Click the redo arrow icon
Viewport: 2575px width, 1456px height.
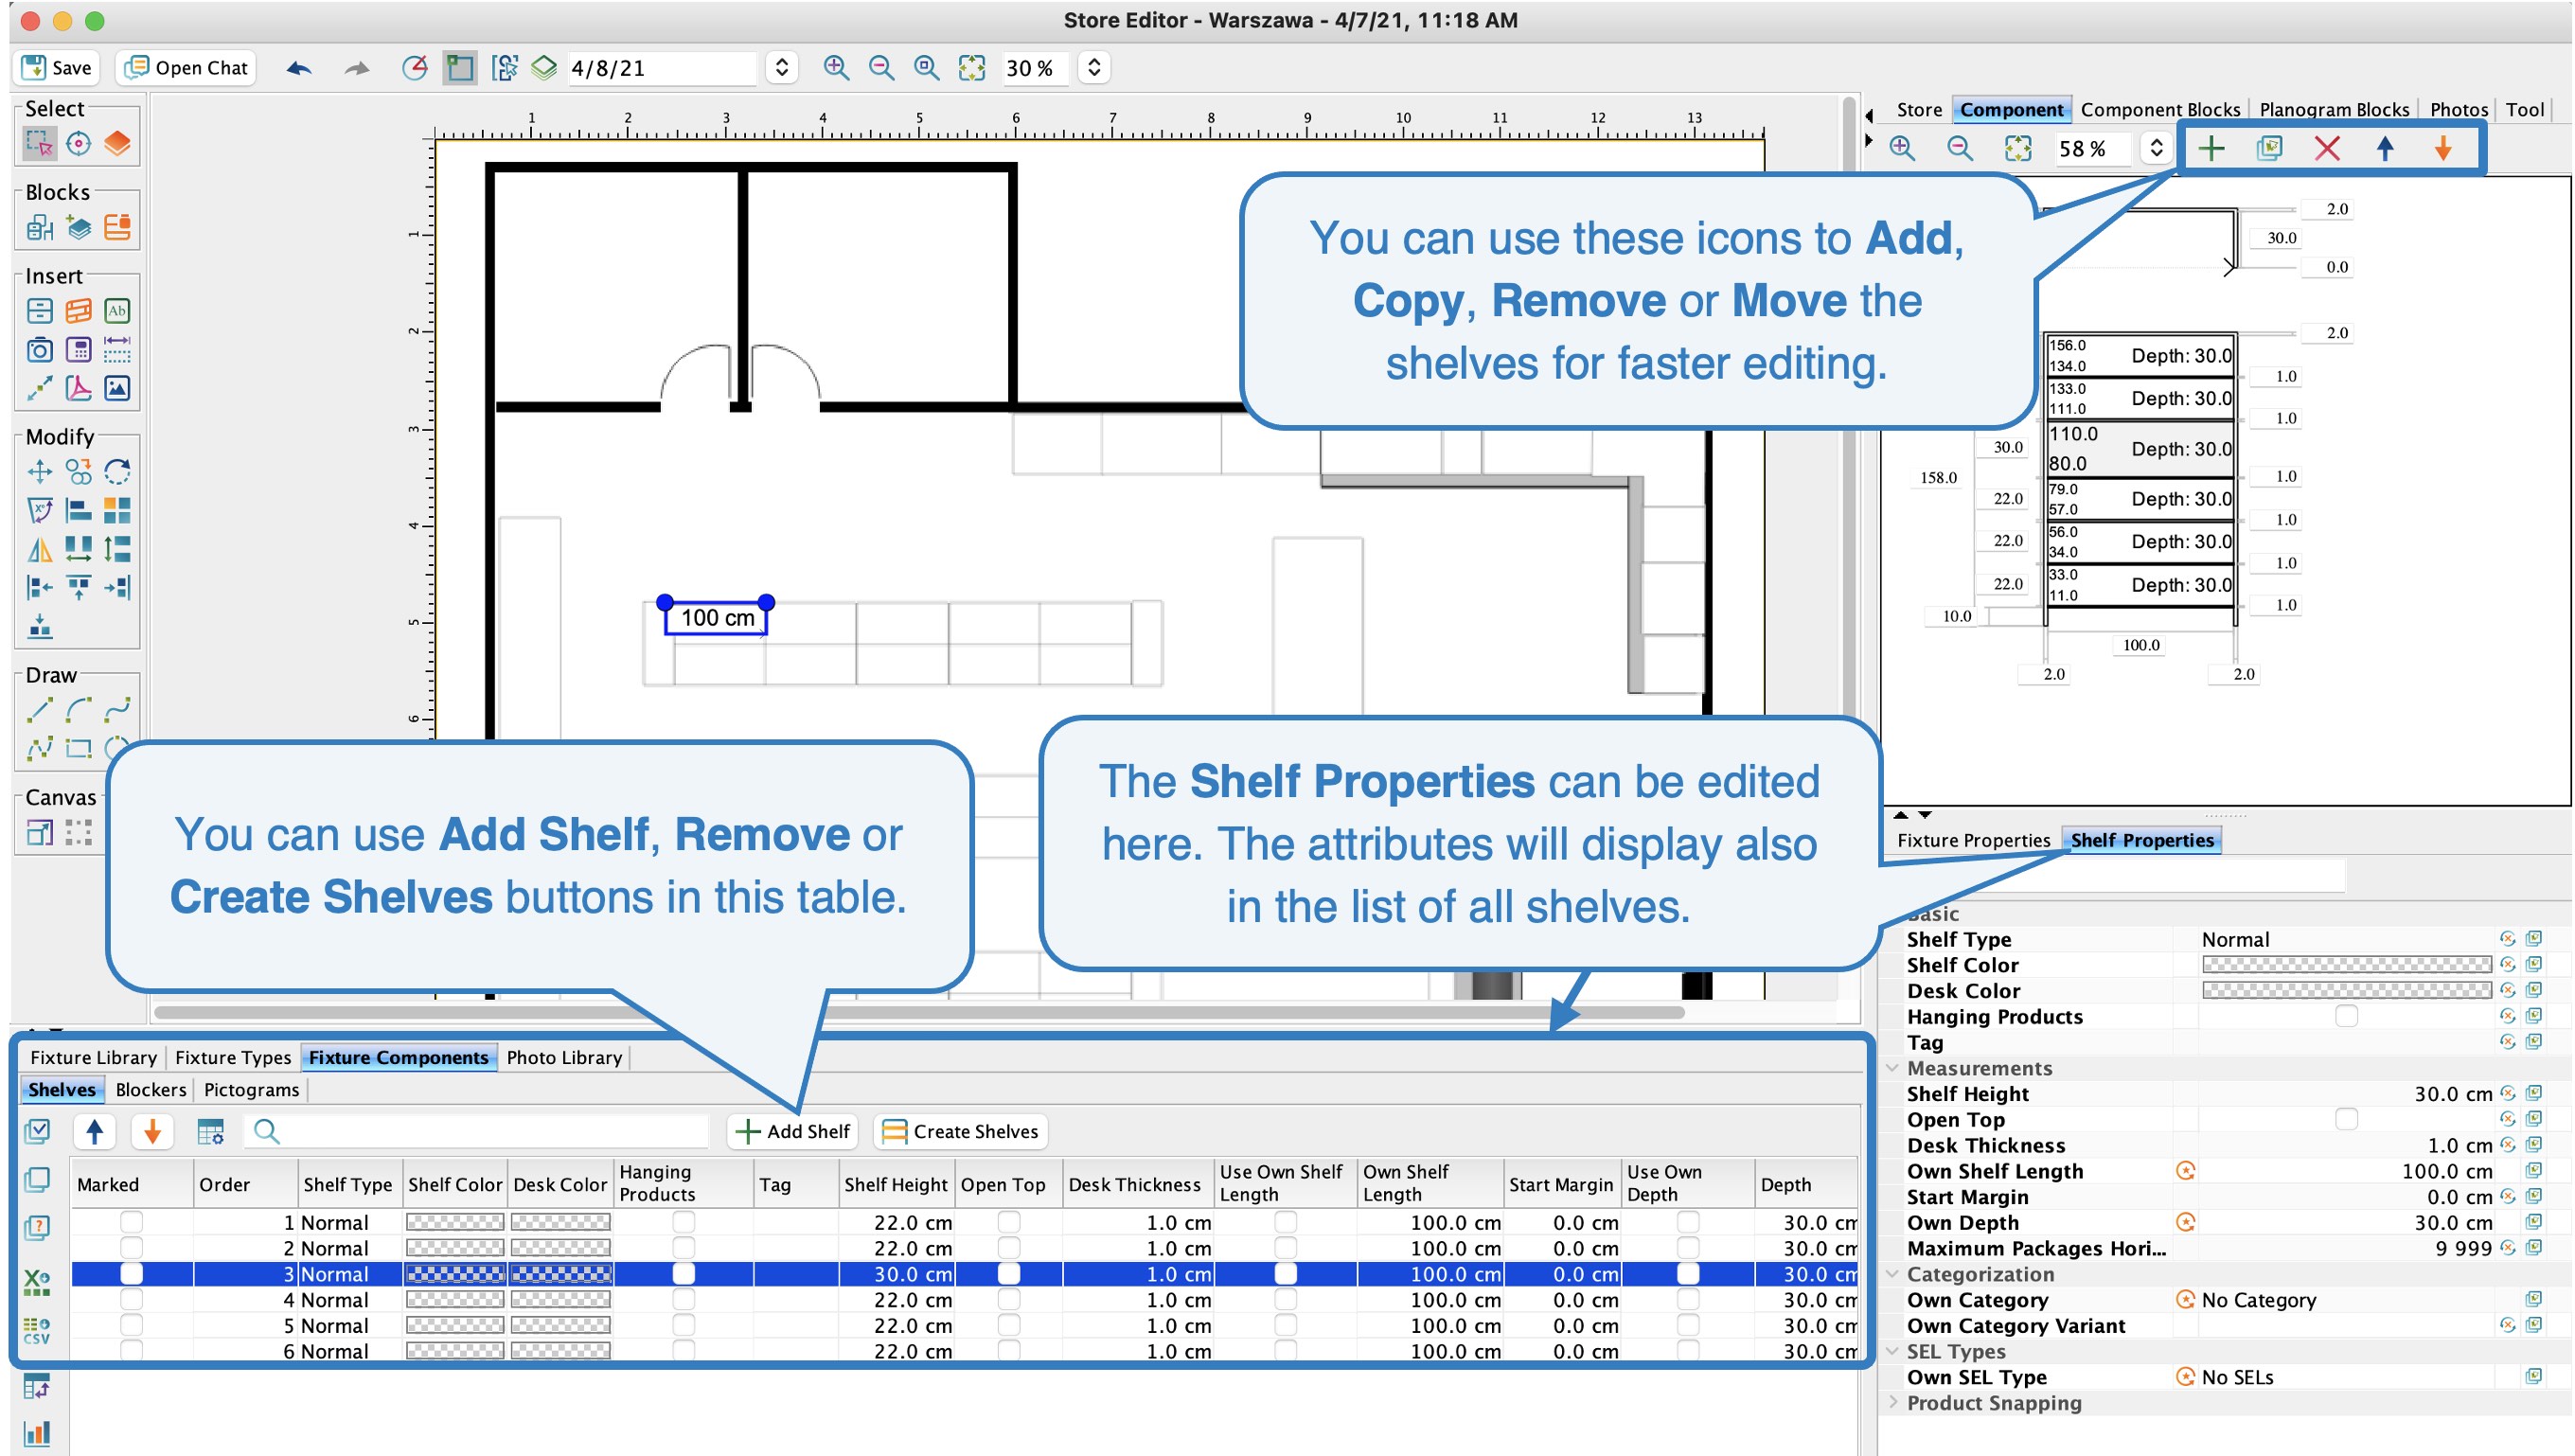point(356,68)
